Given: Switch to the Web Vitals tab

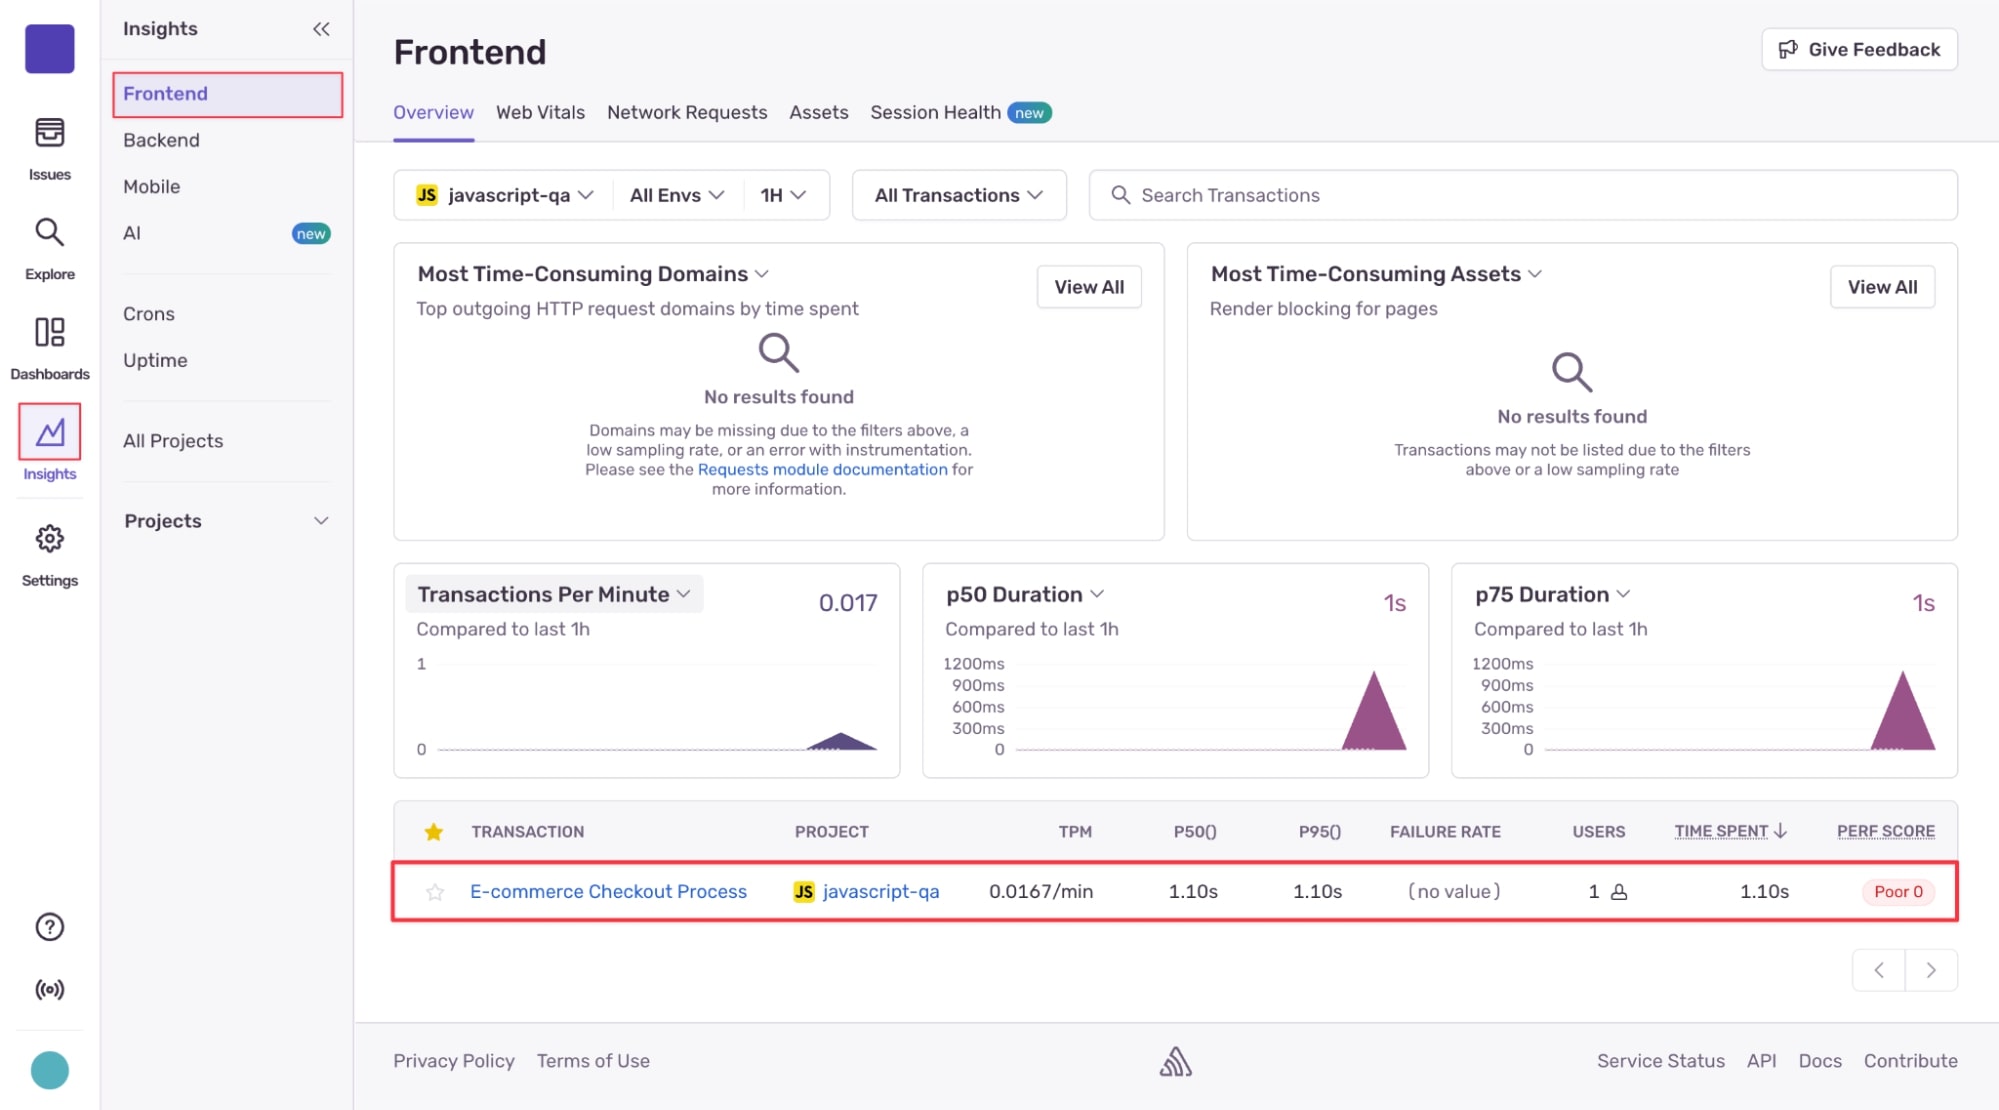Looking at the screenshot, I should 540,113.
